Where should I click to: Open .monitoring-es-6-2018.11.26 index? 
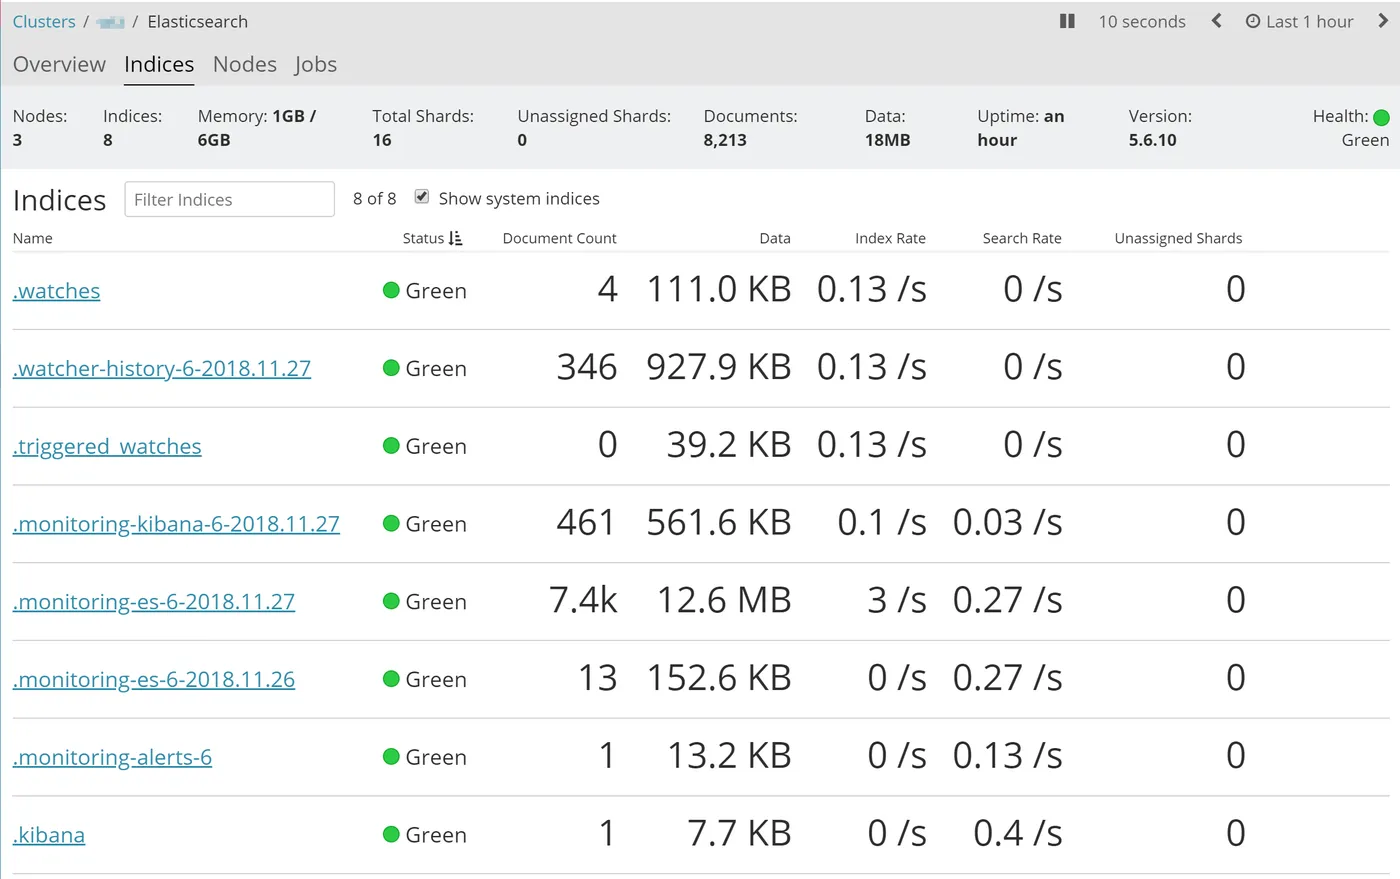[154, 679]
